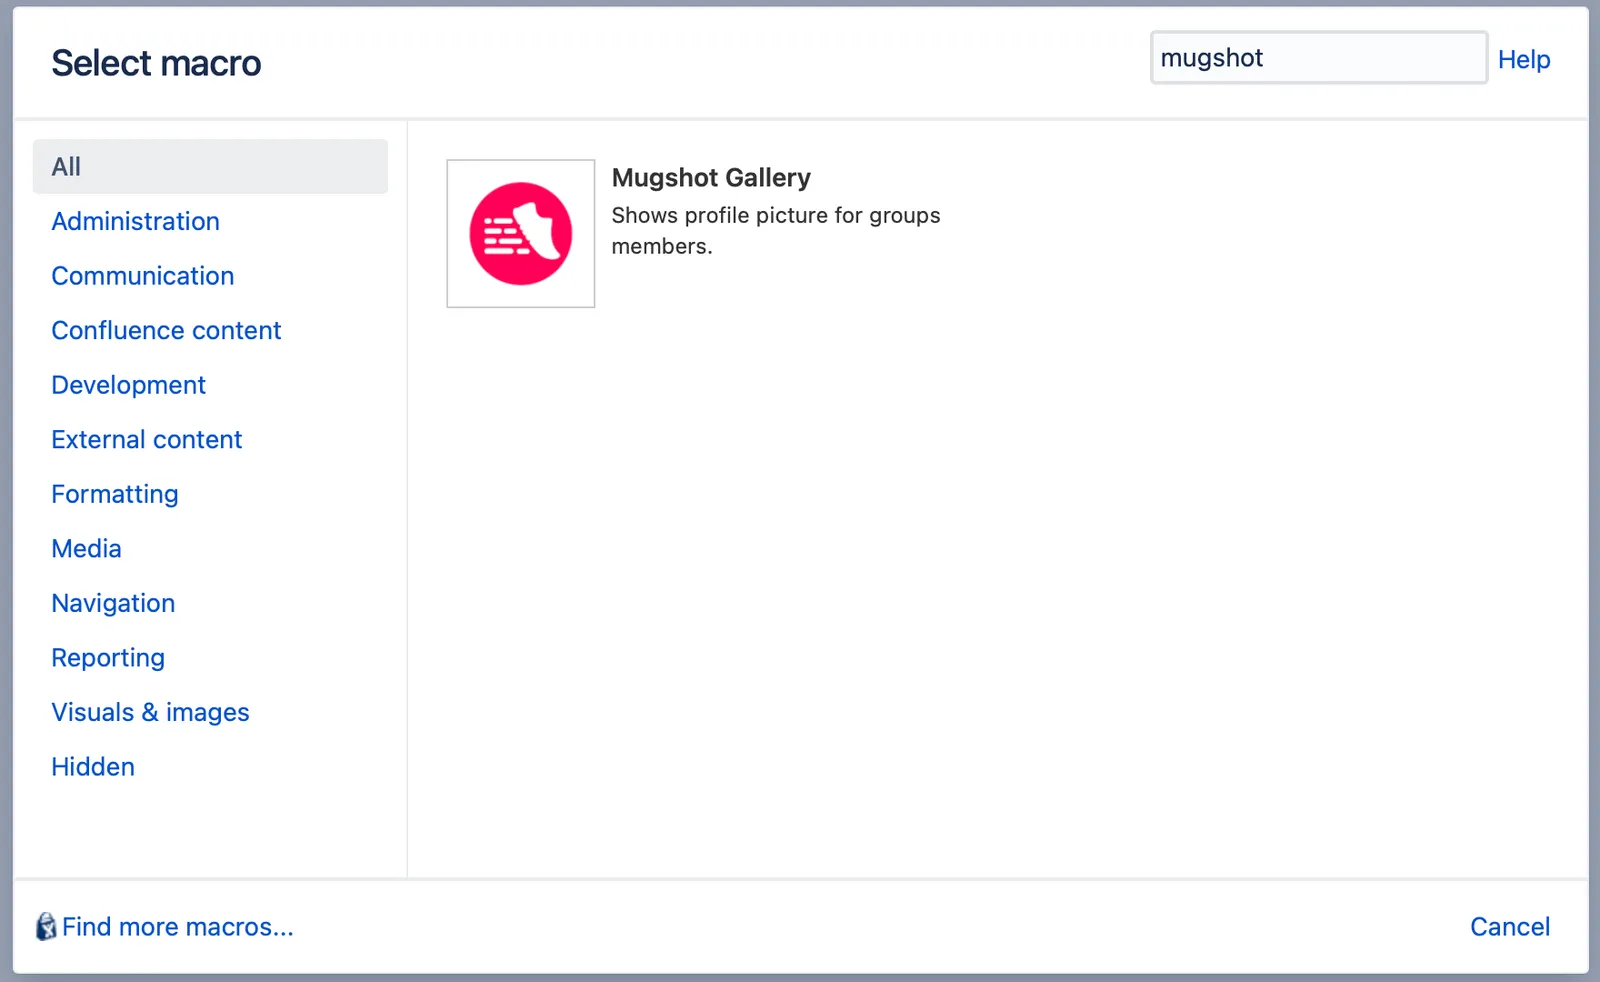Filter macros by Communication

(143, 276)
